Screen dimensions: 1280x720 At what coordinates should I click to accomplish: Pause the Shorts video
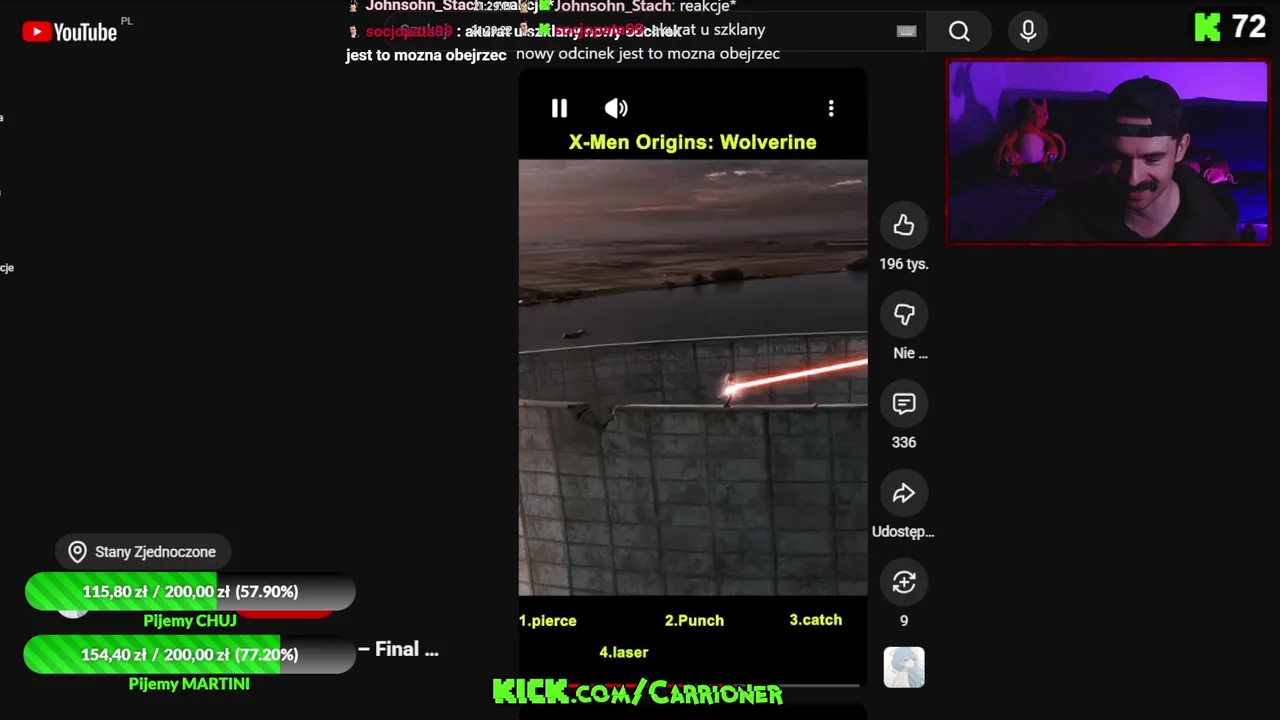tap(559, 108)
